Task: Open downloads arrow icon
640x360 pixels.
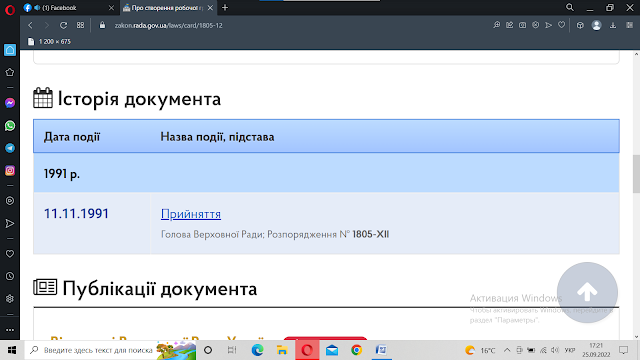Action: (613, 25)
